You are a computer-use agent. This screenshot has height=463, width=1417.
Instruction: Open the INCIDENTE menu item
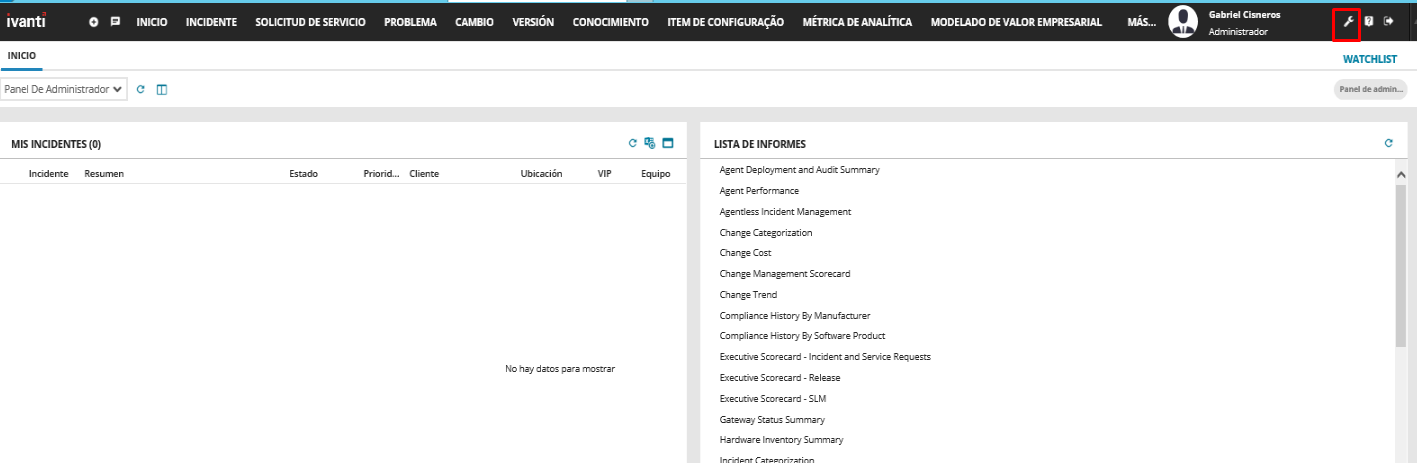pyautogui.click(x=211, y=22)
